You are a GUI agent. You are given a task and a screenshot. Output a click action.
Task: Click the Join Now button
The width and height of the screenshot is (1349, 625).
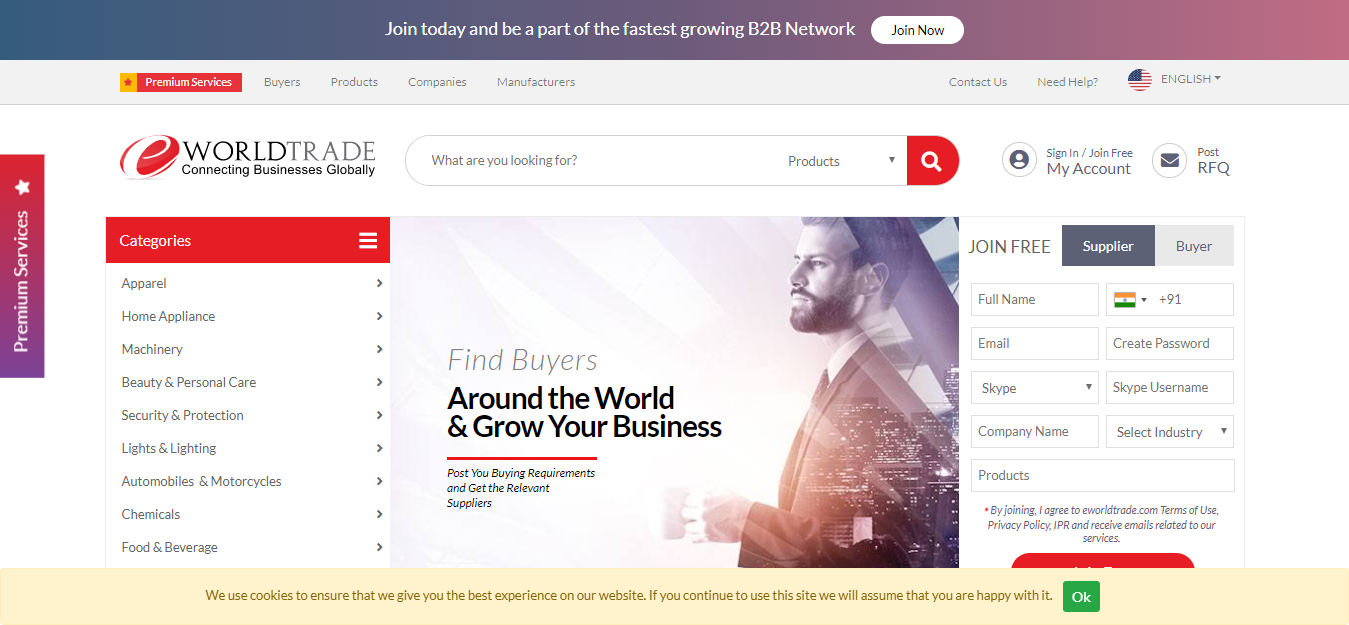[916, 29]
